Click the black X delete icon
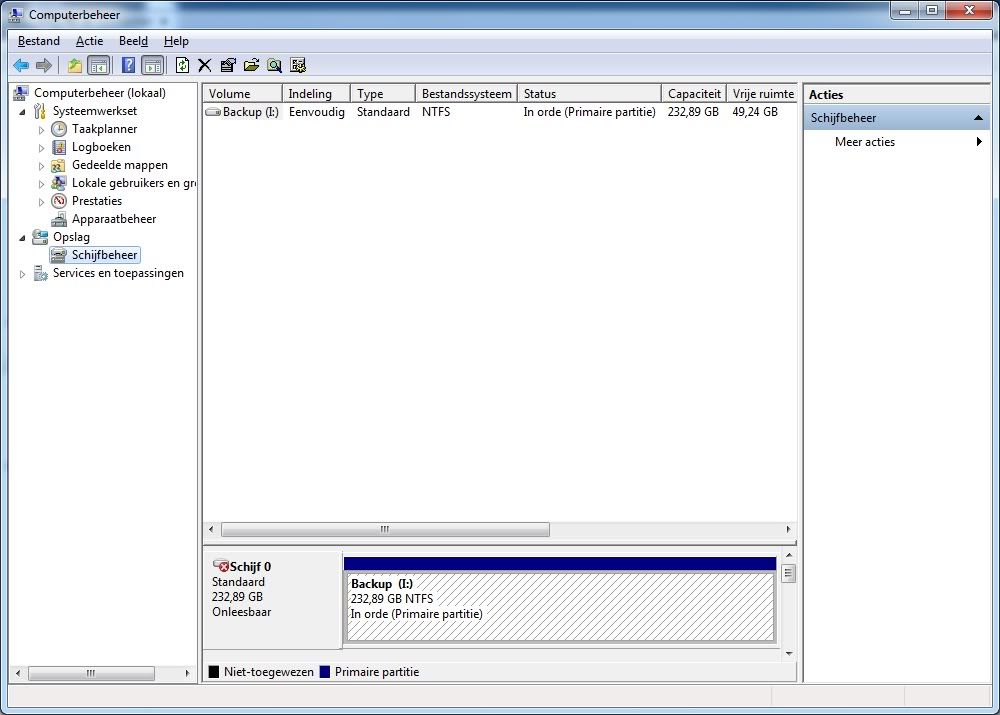Image resolution: width=1000 pixels, height=715 pixels. 205,65
